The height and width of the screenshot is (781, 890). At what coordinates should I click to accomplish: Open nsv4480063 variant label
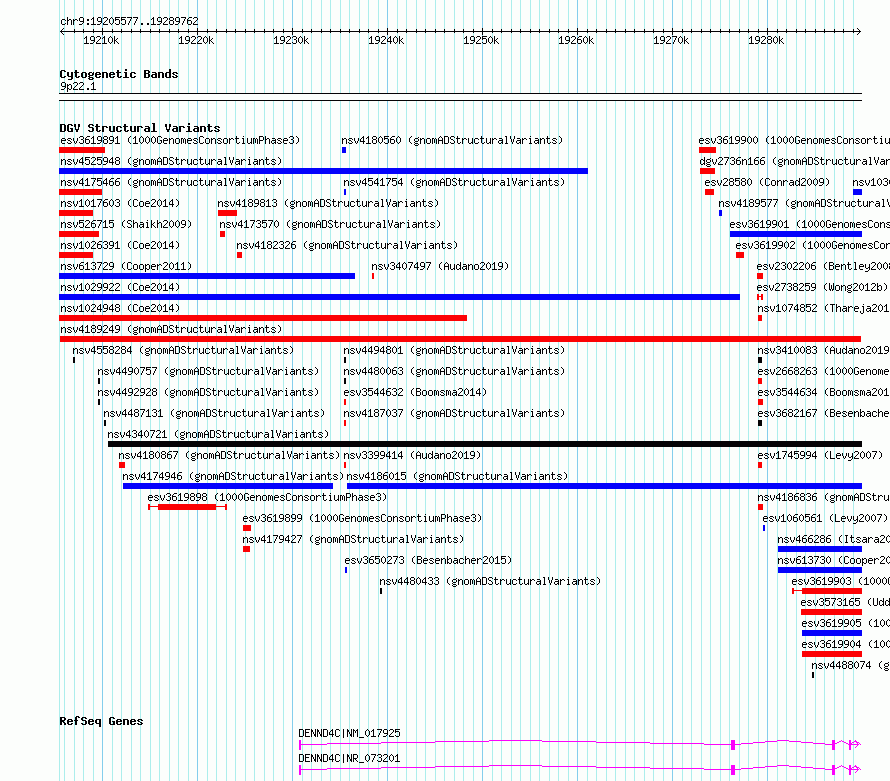454,371
